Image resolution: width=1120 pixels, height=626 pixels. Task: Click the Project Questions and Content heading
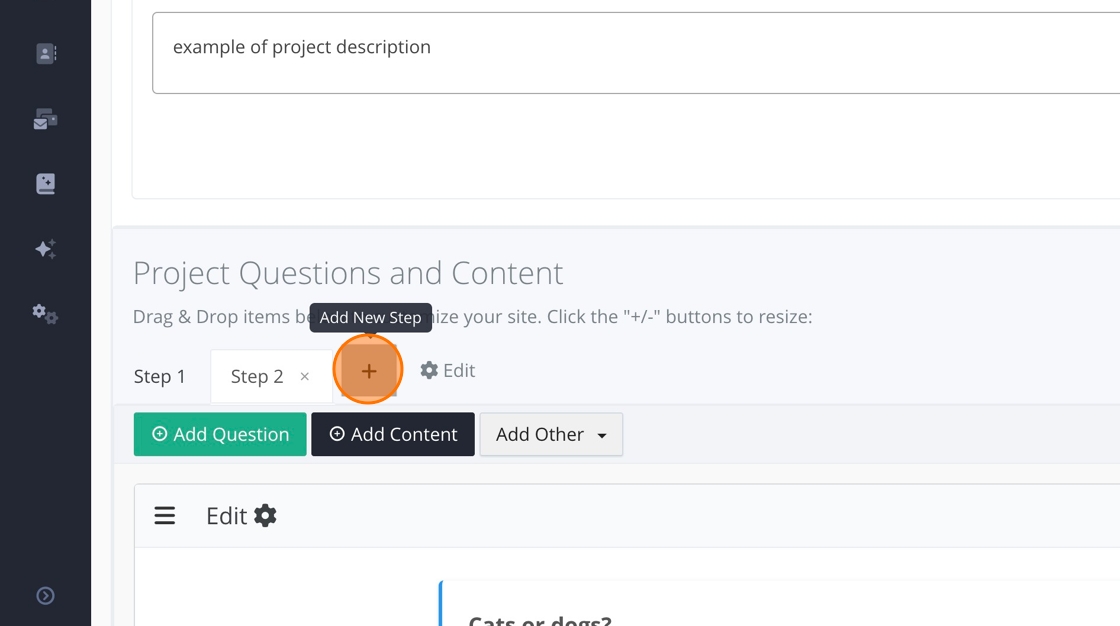pos(348,273)
